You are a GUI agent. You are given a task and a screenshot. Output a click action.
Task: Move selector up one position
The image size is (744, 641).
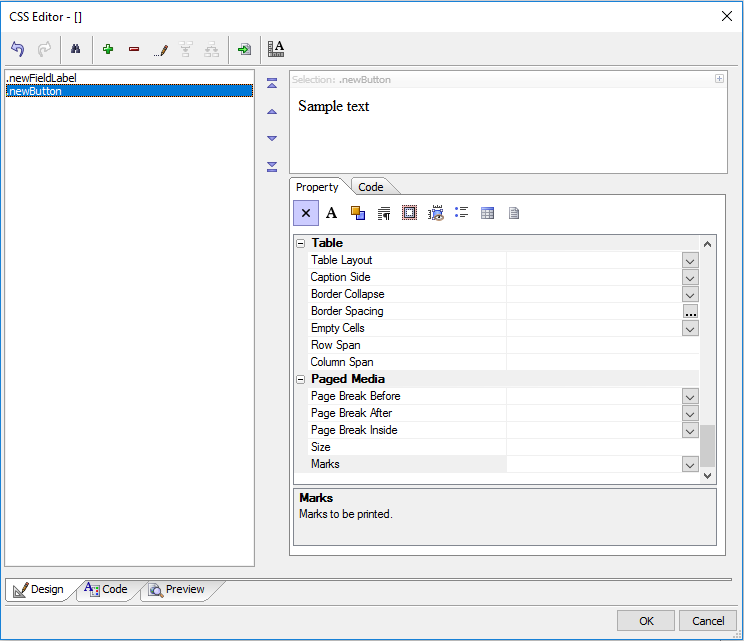tap(272, 111)
